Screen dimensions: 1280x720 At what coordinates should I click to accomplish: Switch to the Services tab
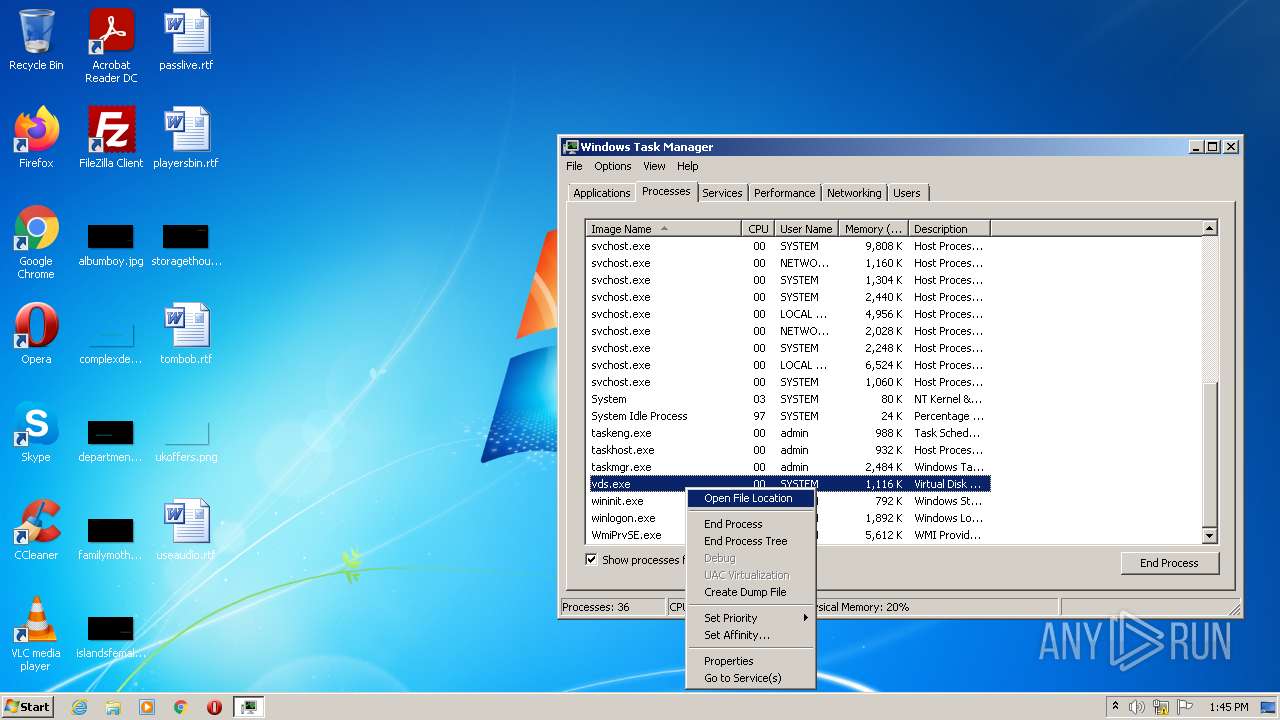coord(722,193)
